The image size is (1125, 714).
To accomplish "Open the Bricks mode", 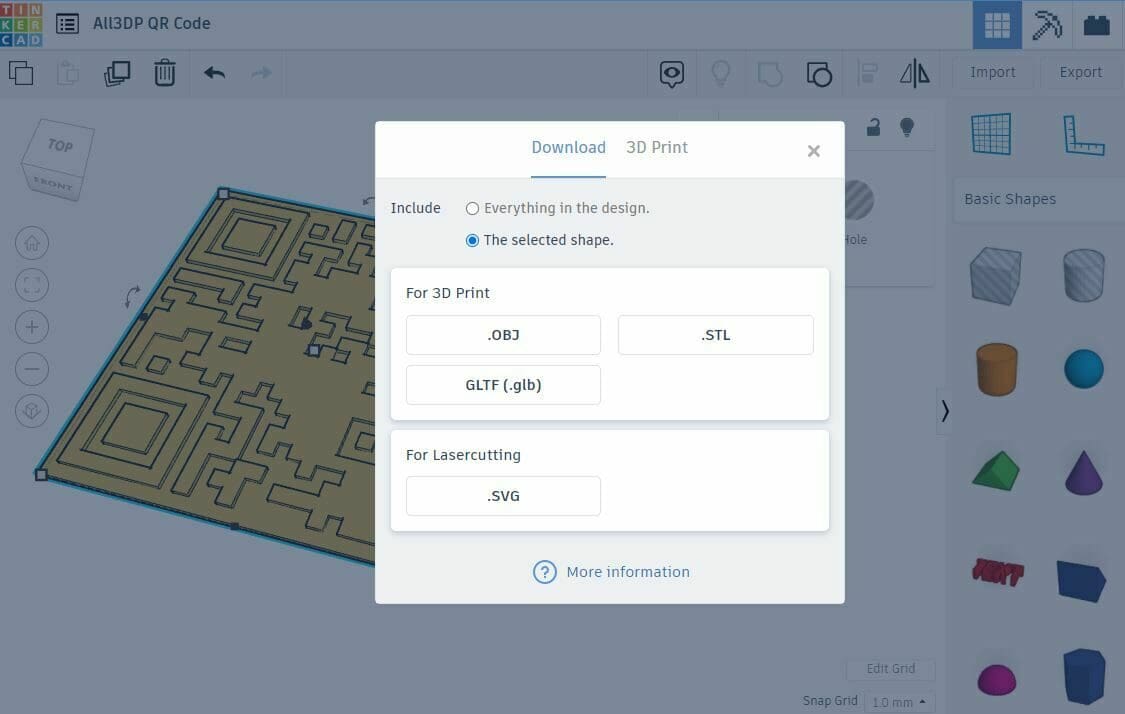I will tap(1096, 25).
